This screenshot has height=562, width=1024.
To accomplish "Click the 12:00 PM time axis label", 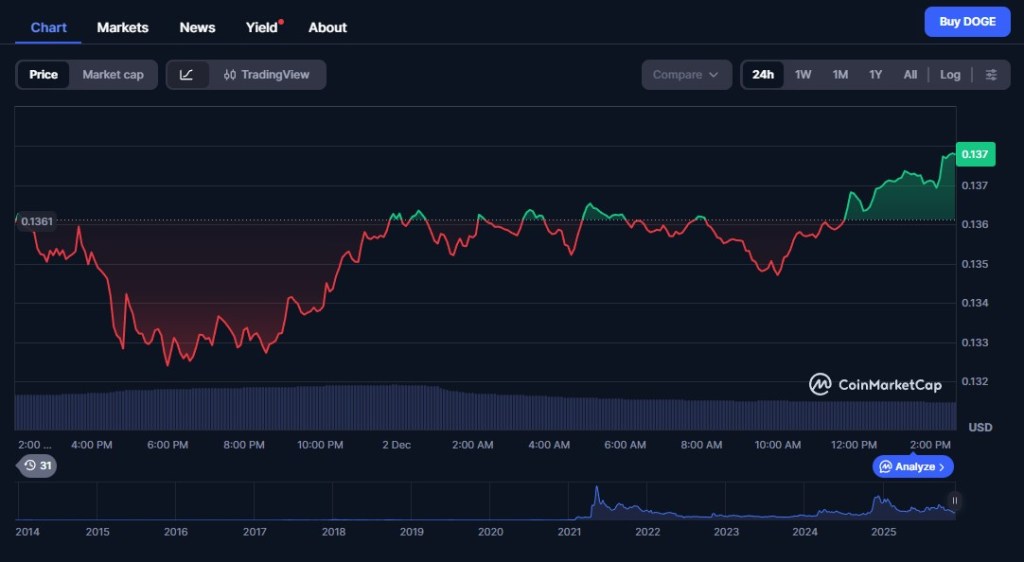I will pyautogui.click(x=854, y=445).
